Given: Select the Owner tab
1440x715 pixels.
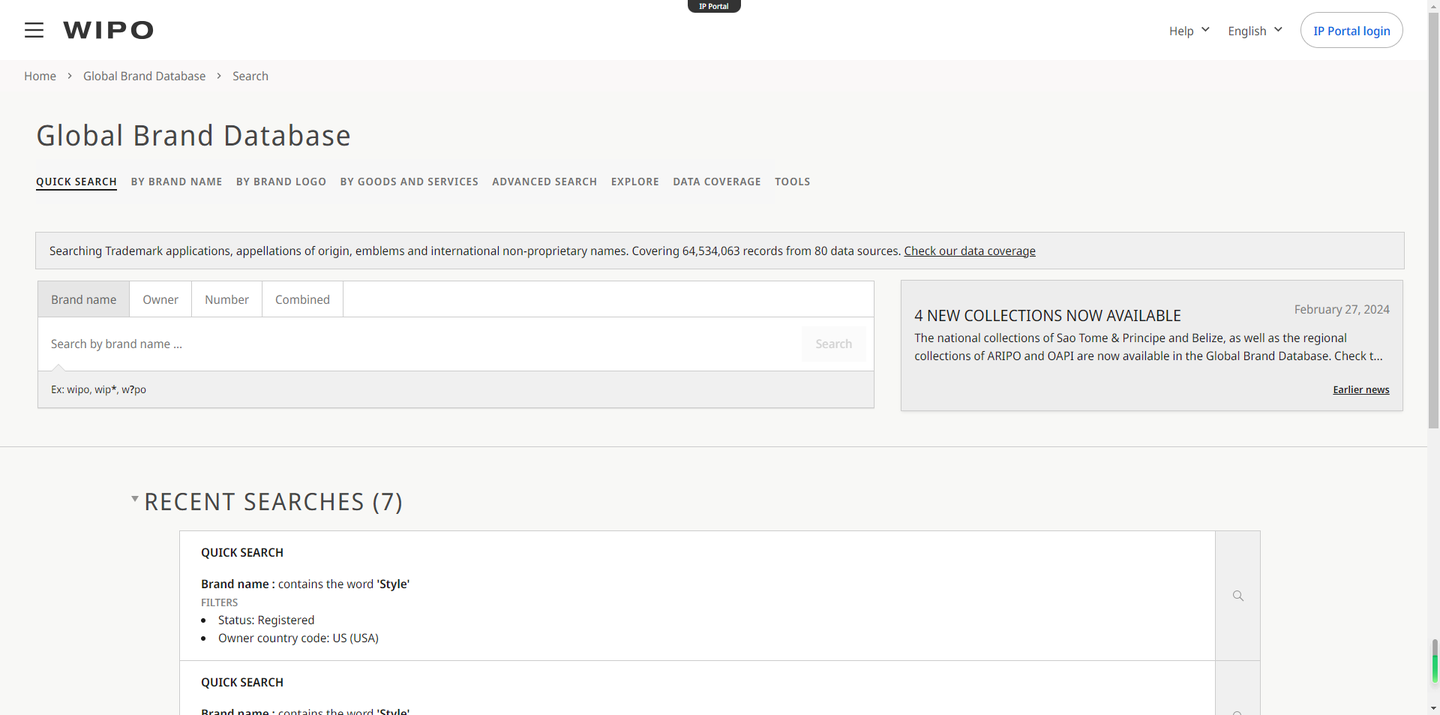Looking at the screenshot, I should point(160,299).
